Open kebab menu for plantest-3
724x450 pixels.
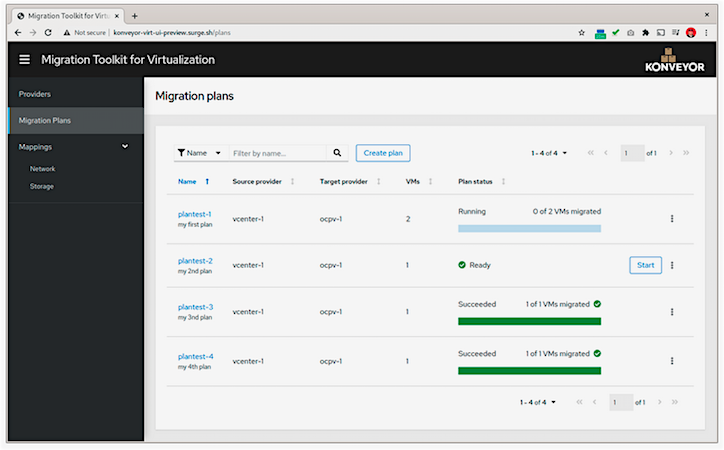(x=672, y=312)
